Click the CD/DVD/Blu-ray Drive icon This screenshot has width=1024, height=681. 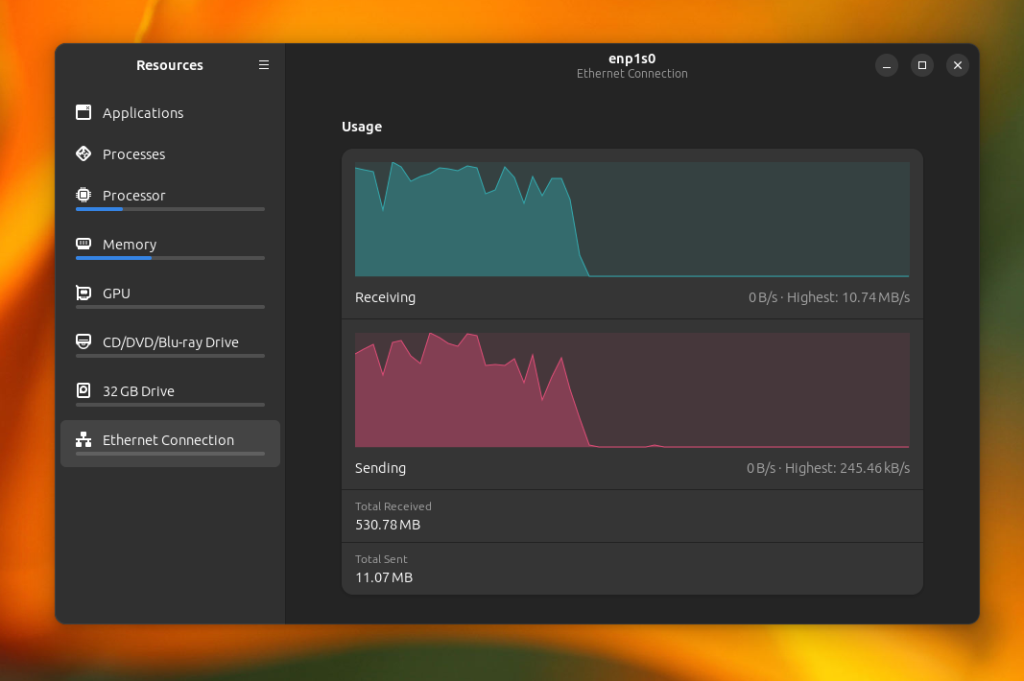pos(84,341)
